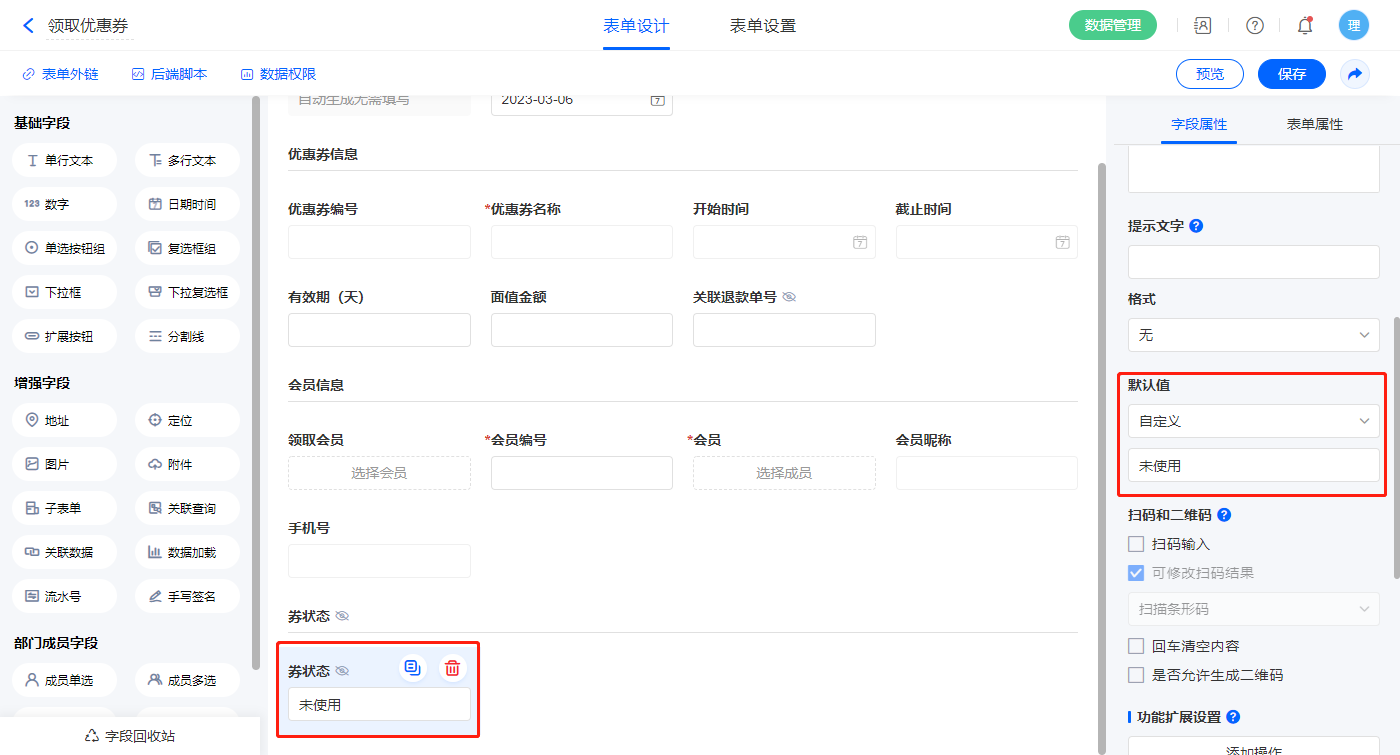
Task: Expand the 扫描条形码 dropdown
Action: (1253, 609)
